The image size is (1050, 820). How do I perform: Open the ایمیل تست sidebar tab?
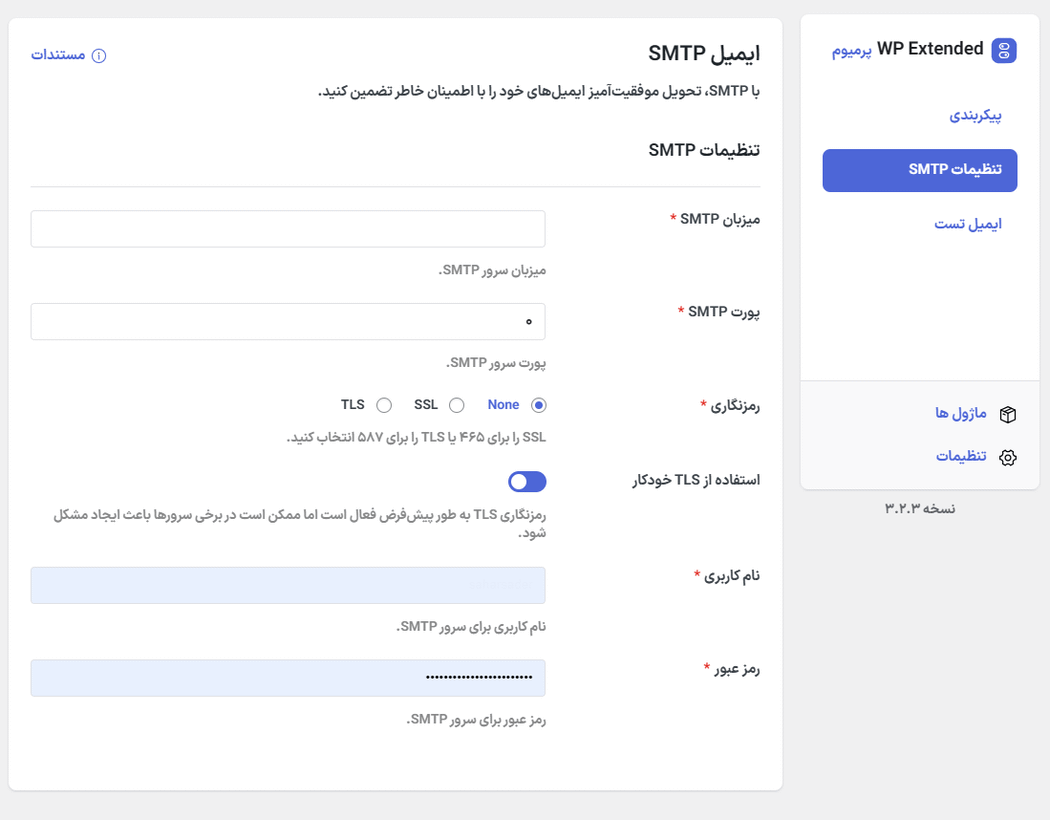point(967,224)
